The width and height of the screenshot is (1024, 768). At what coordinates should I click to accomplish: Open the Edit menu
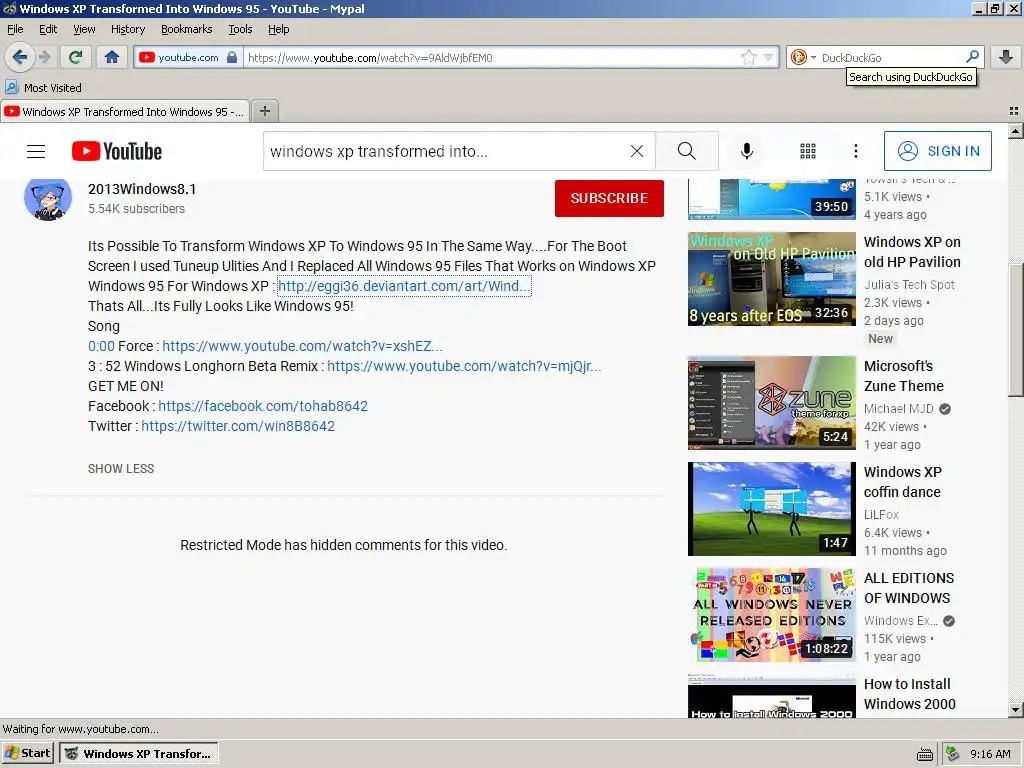(48, 29)
